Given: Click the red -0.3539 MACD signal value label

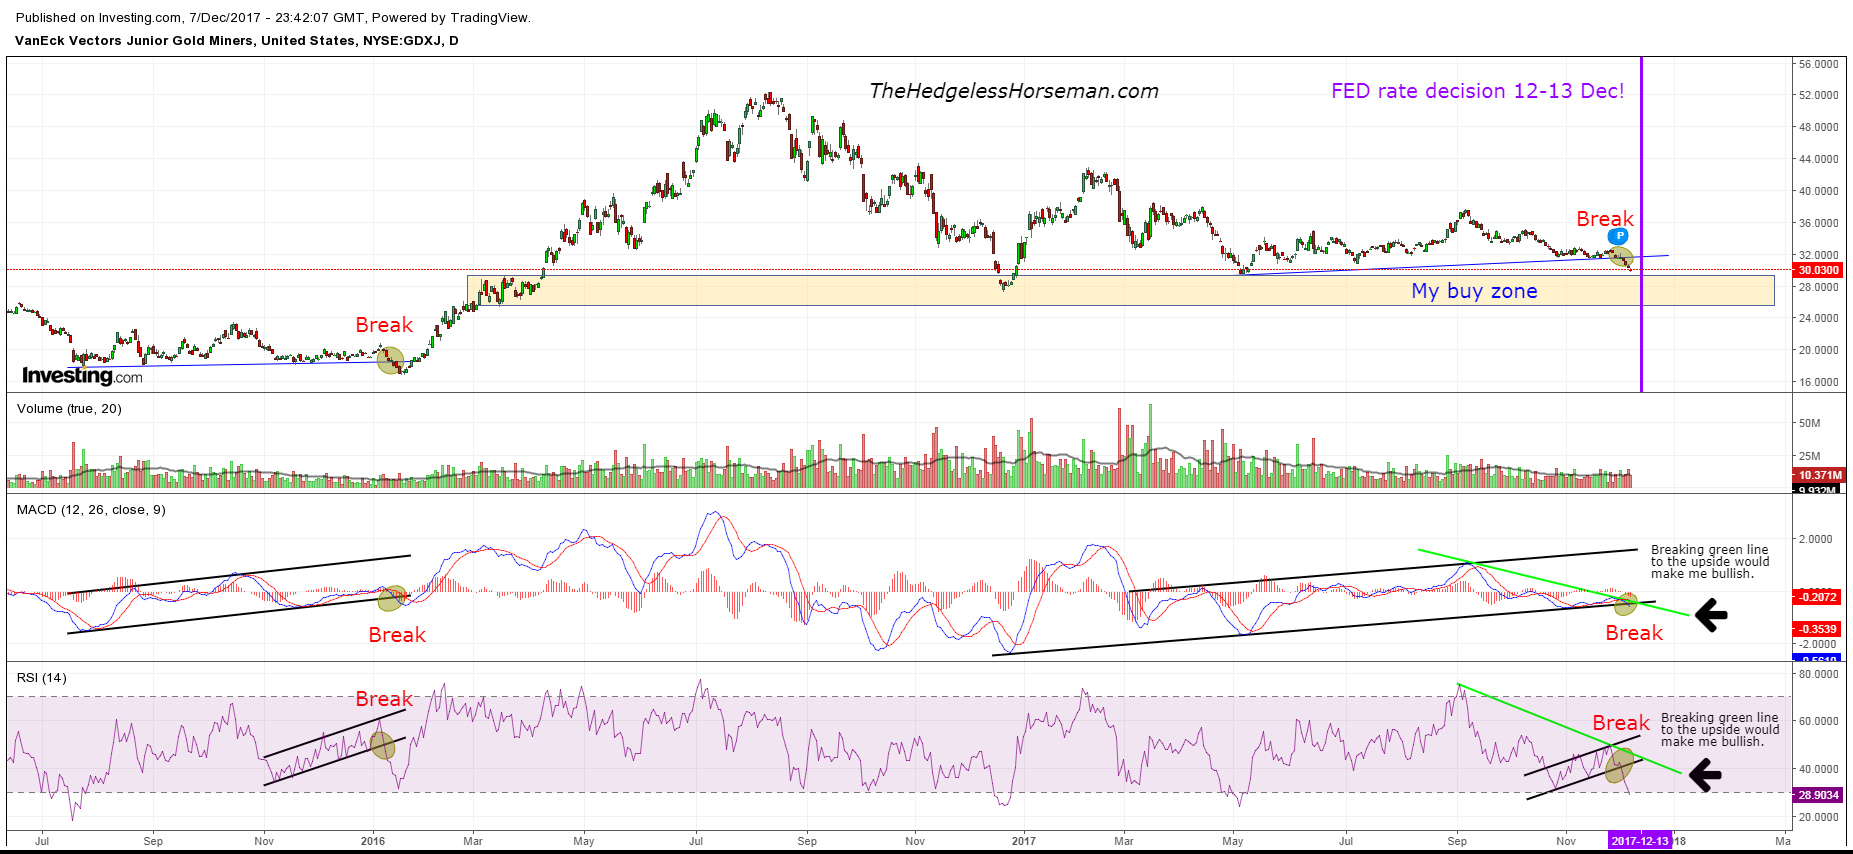Looking at the screenshot, I should point(1818,629).
